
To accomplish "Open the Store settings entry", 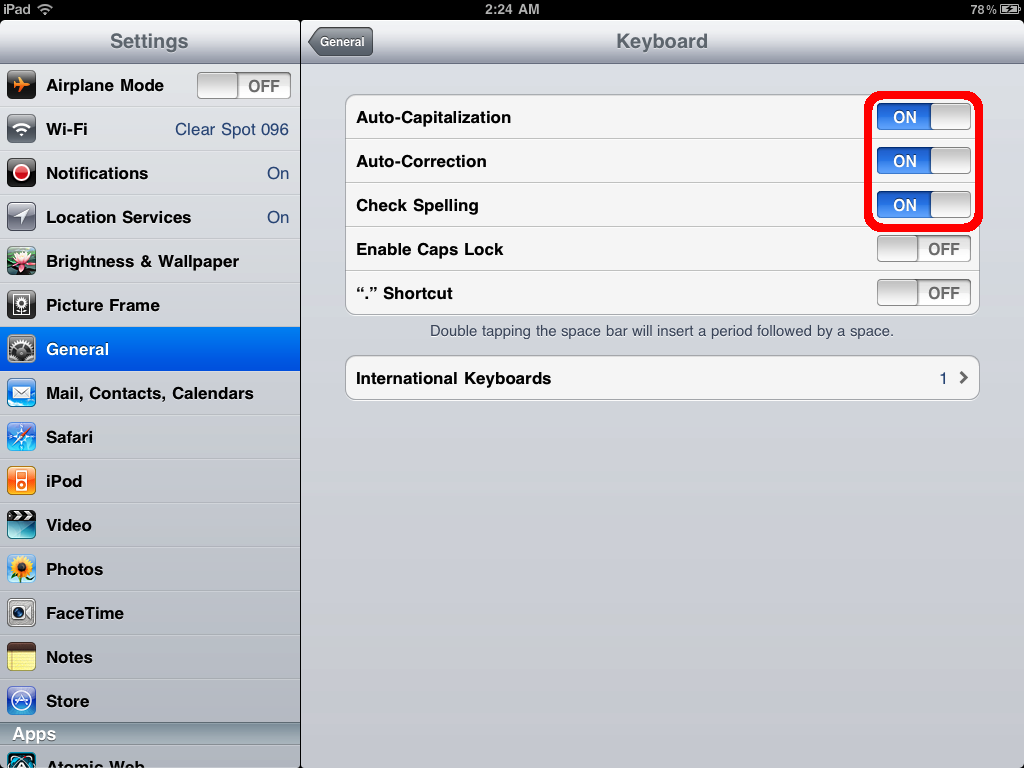I will [150, 701].
